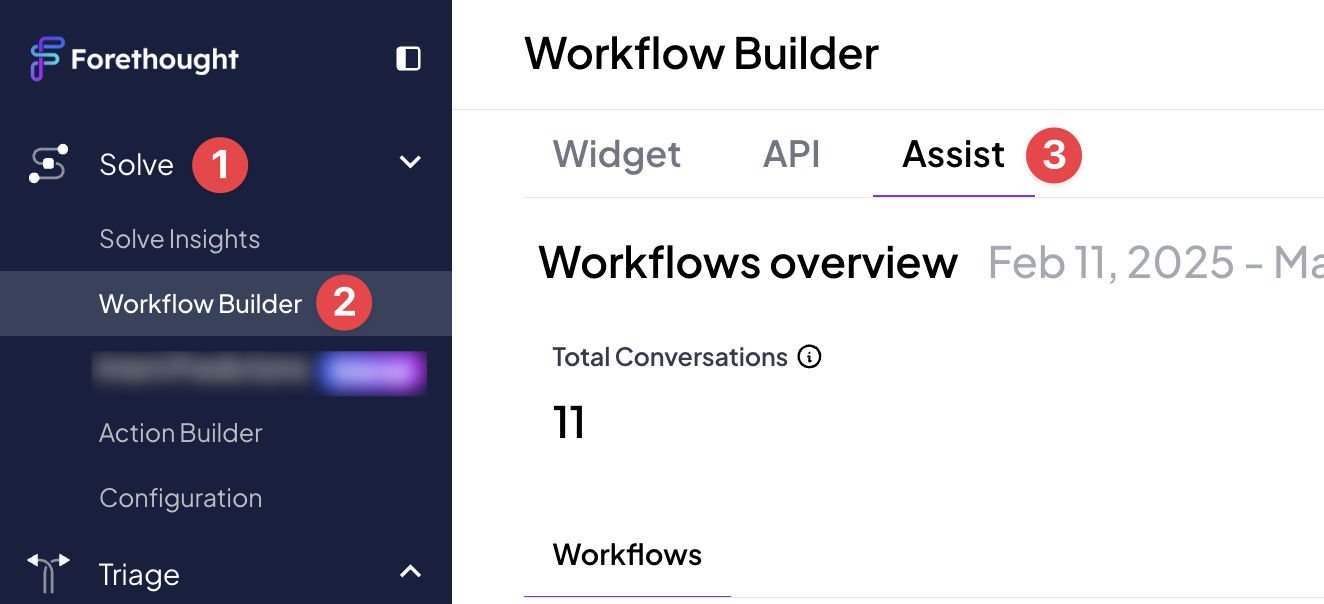Click the Triage section icon
This screenshot has width=1324, height=604.
tap(49, 574)
